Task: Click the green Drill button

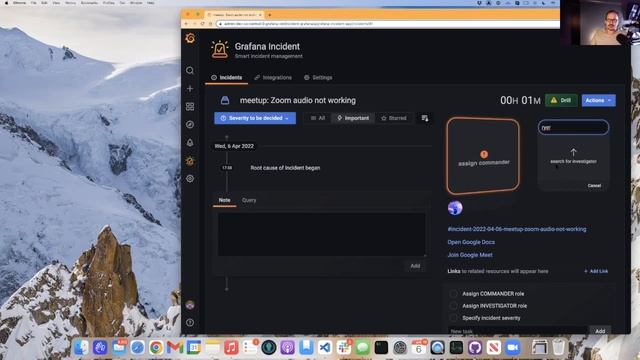Action: pyautogui.click(x=561, y=100)
